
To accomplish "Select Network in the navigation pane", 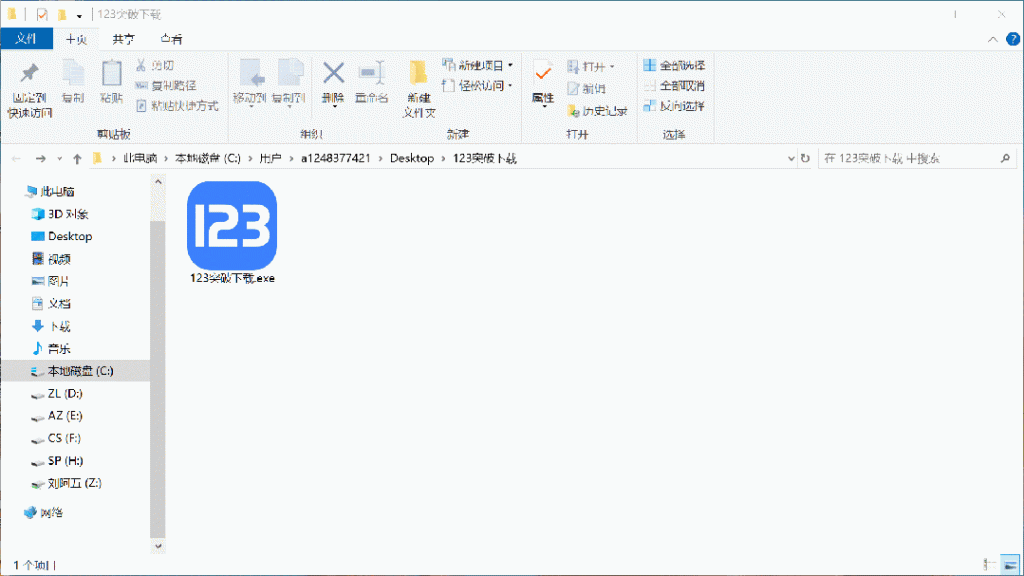I will coord(51,513).
